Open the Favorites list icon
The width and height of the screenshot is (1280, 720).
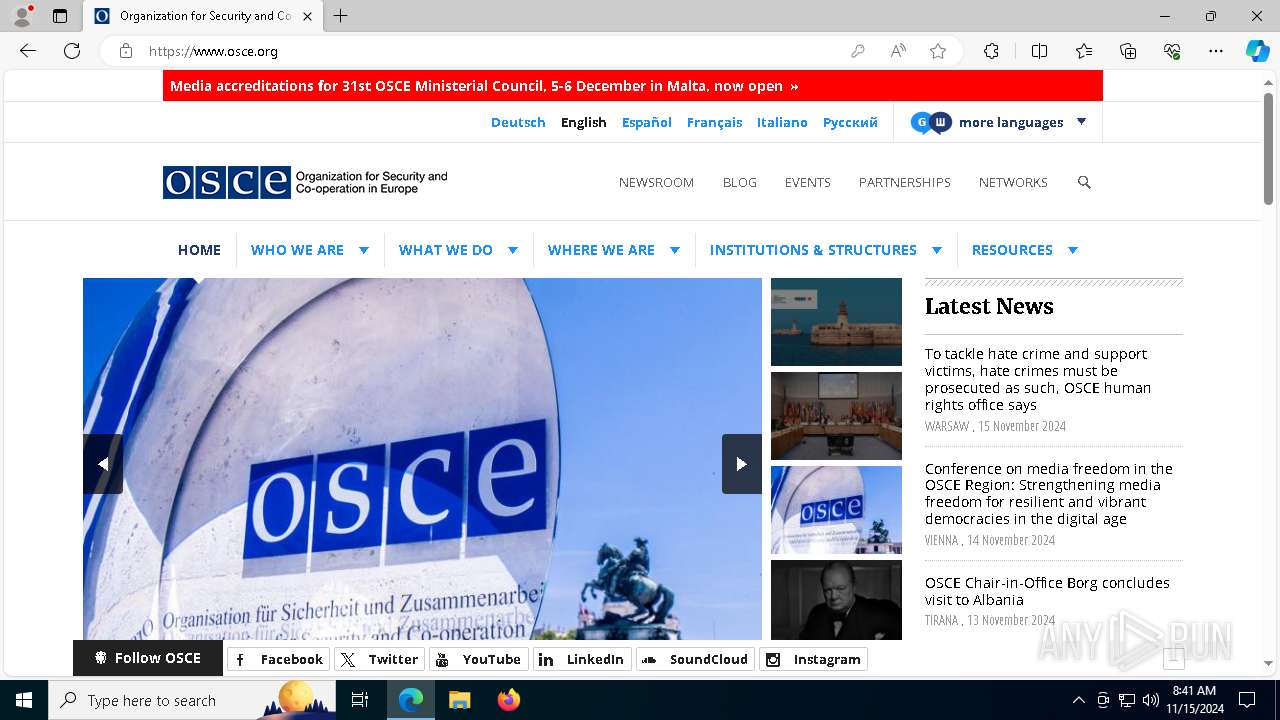[1084, 51]
